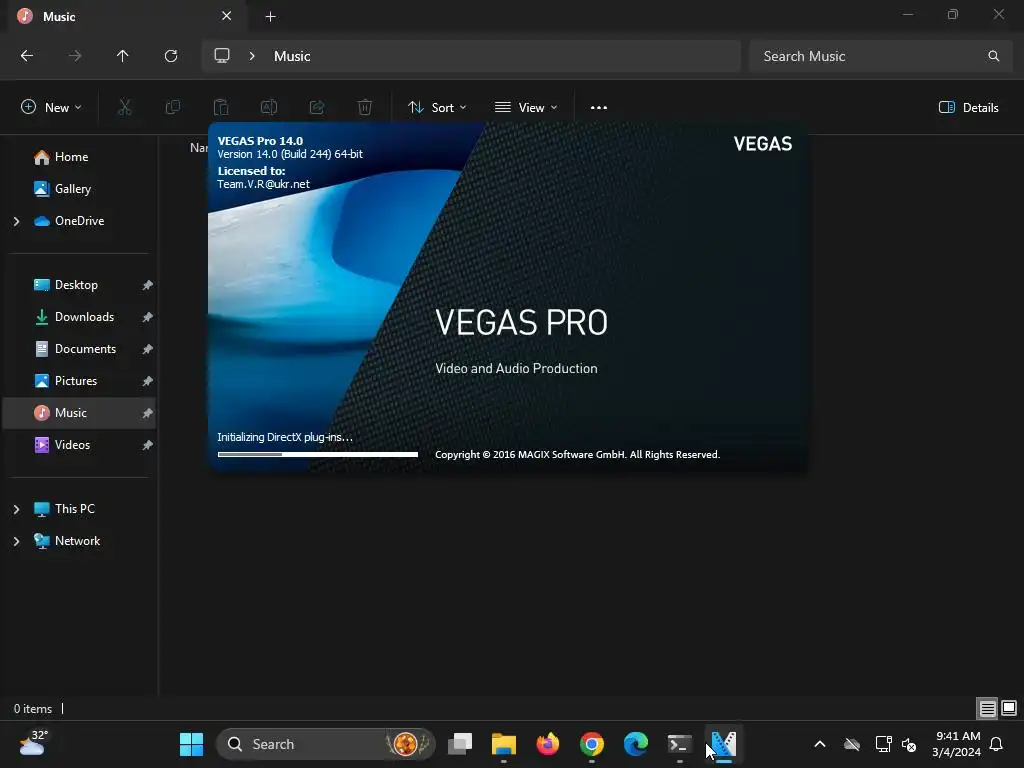
Task: Click the Delete trash icon
Action: point(365,107)
